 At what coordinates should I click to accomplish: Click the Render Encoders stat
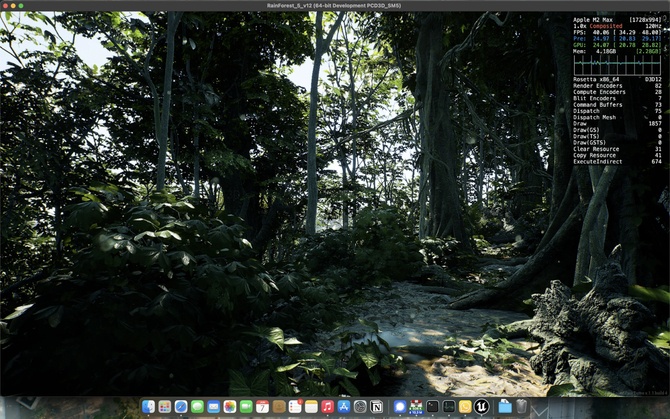[x=617, y=86]
